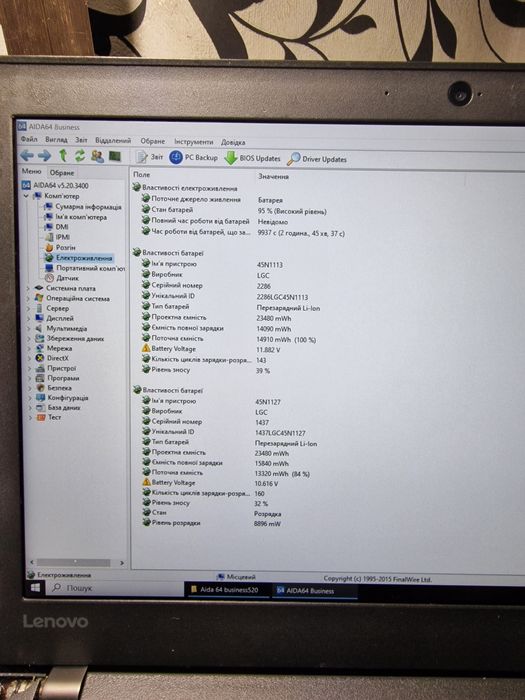
Task: Open the user management toolbar icon
Action: click(97, 156)
